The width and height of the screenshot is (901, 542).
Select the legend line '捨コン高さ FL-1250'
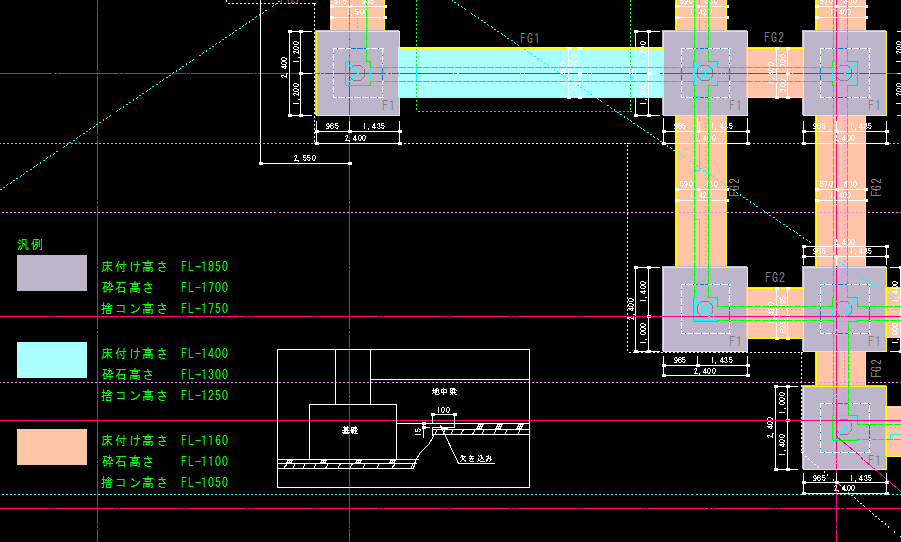coord(165,395)
